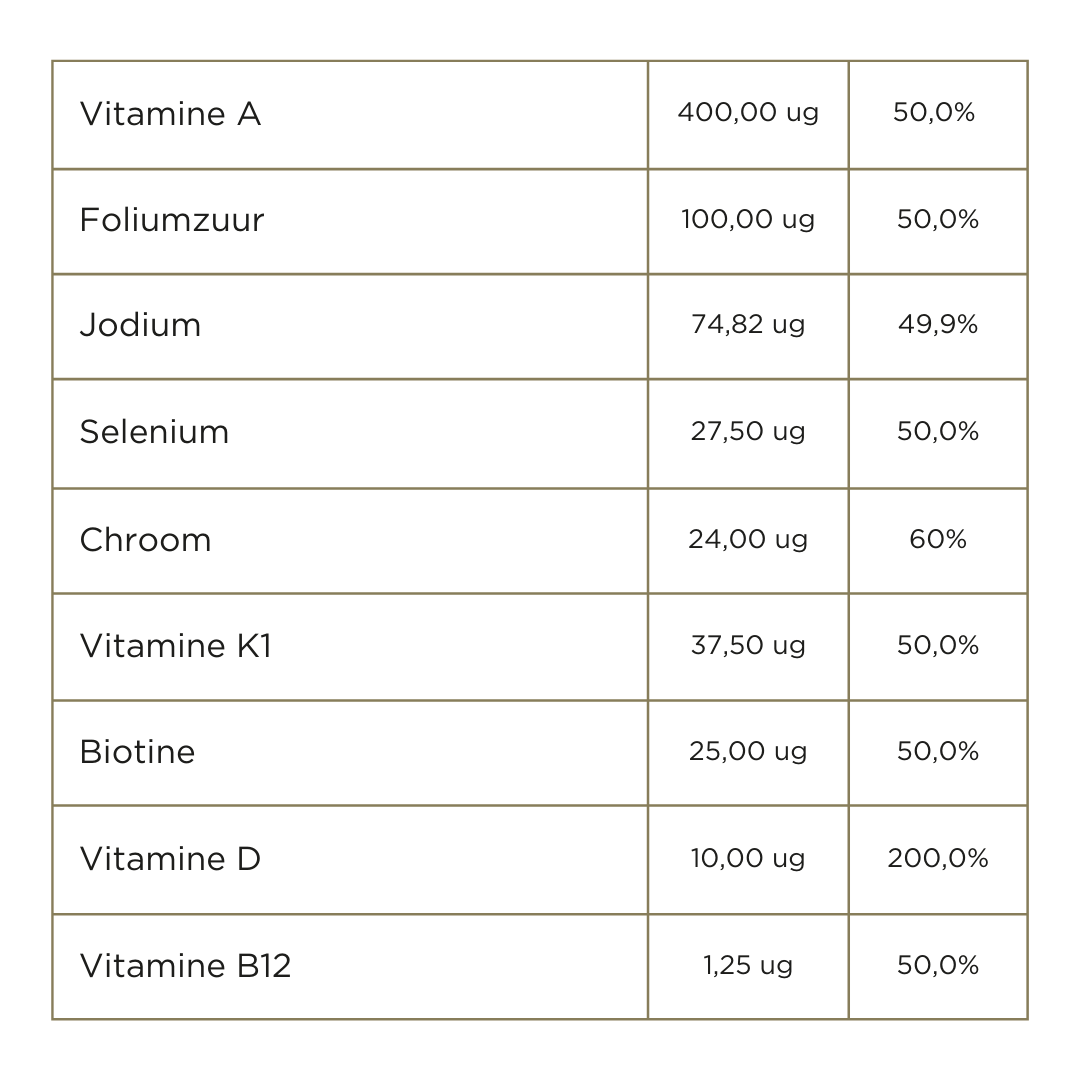Select the Foliumzuur nutrient name
1080x1080 pixels.
[x=172, y=220]
